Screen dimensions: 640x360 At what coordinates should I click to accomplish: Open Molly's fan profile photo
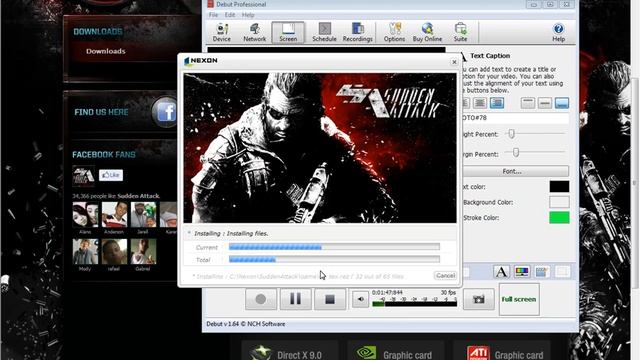coord(85,251)
